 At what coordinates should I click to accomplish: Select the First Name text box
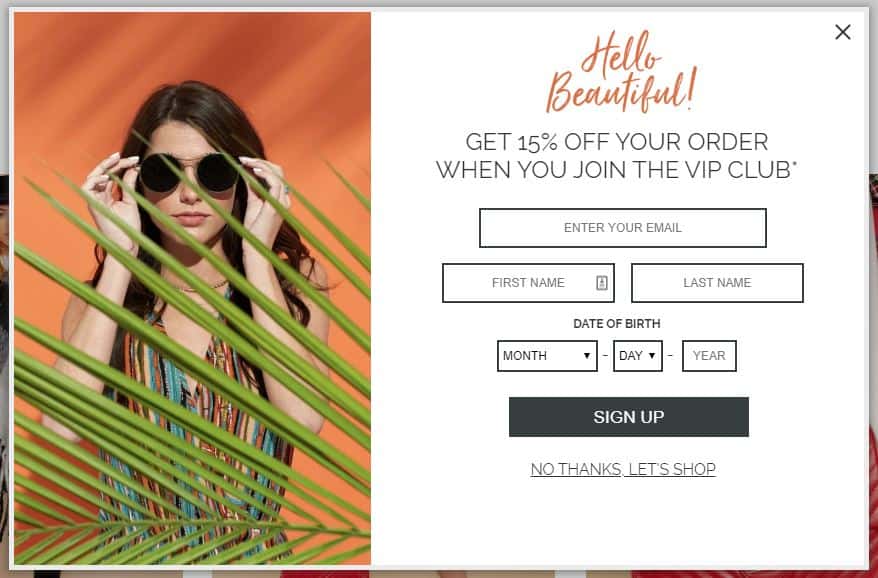(528, 283)
